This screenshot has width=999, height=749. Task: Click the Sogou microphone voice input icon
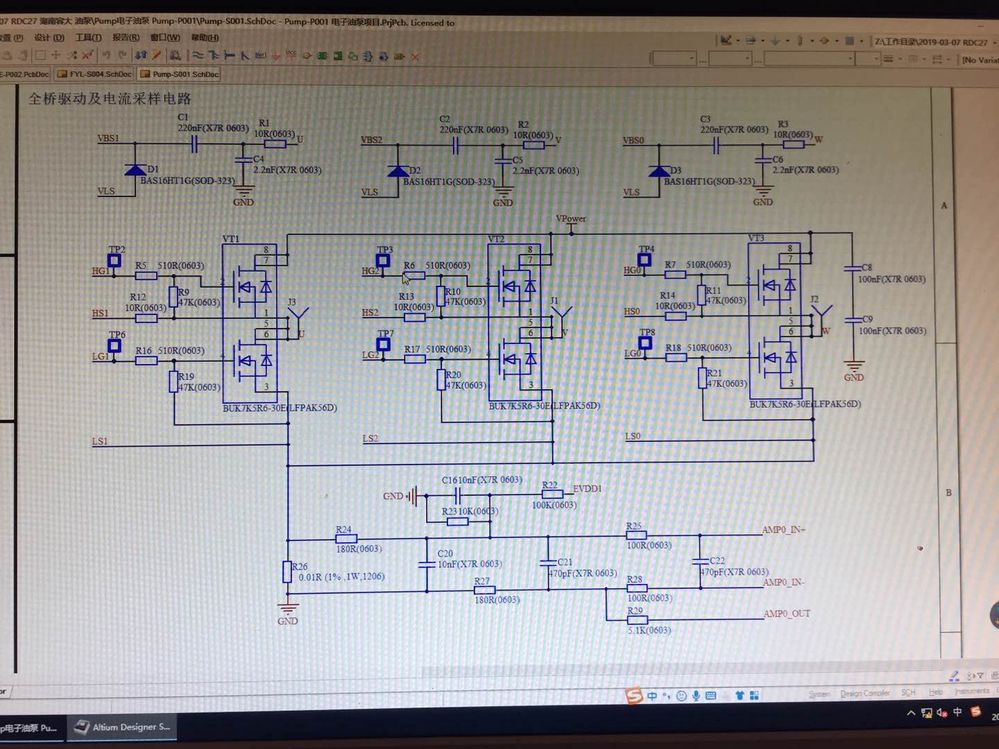pyautogui.click(x=696, y=696)
